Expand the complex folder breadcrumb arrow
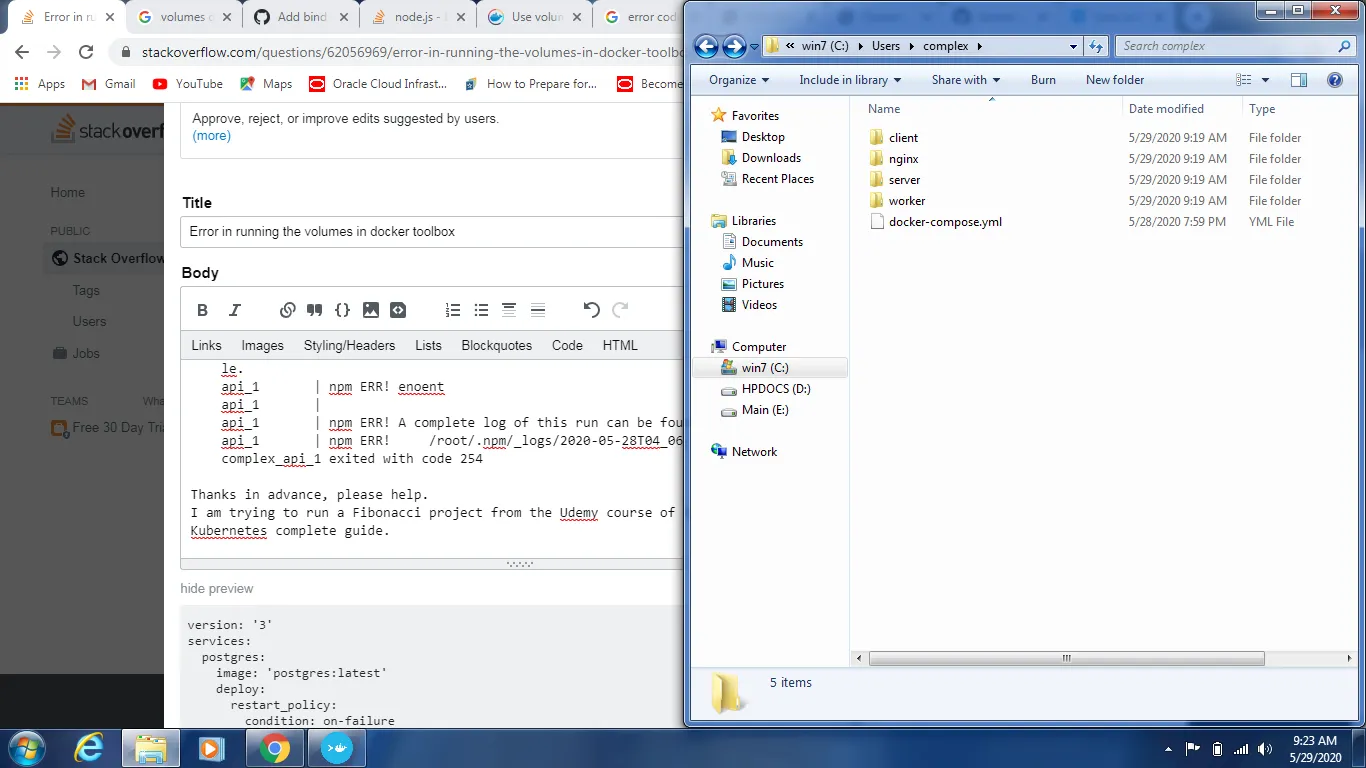 [x=979, y=46]
